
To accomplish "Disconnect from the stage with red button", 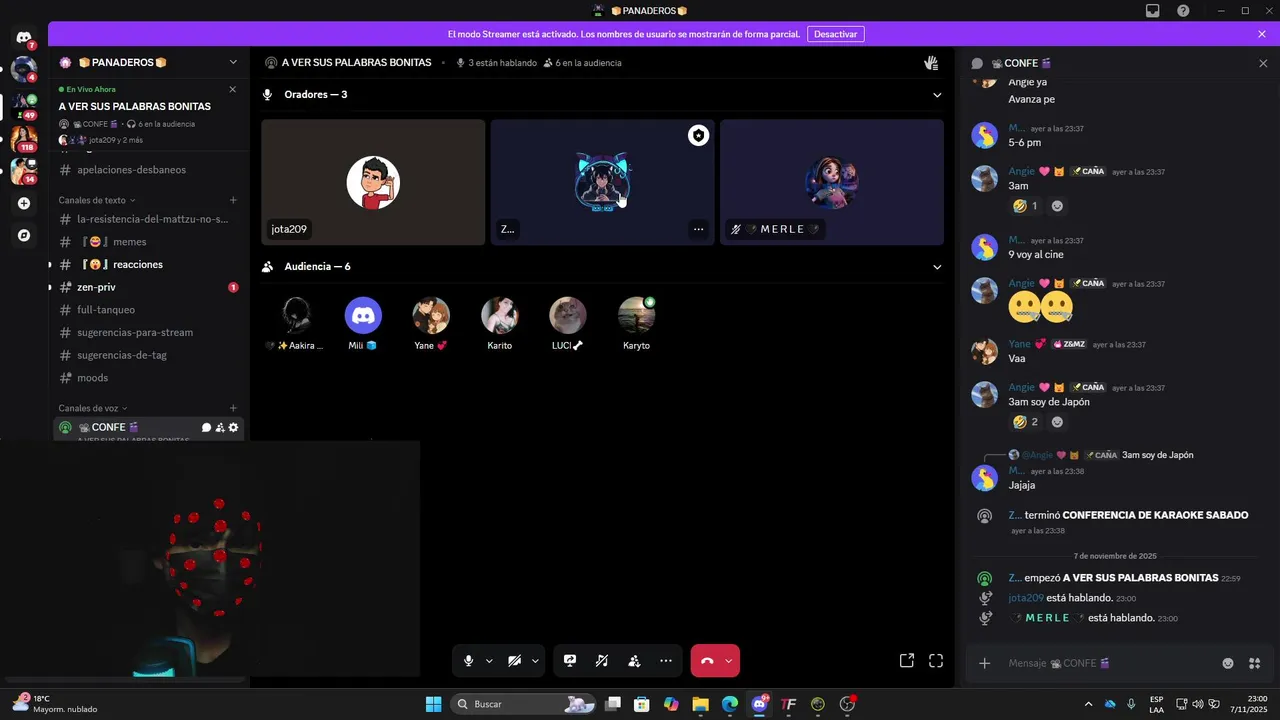I will click(706, 661).
